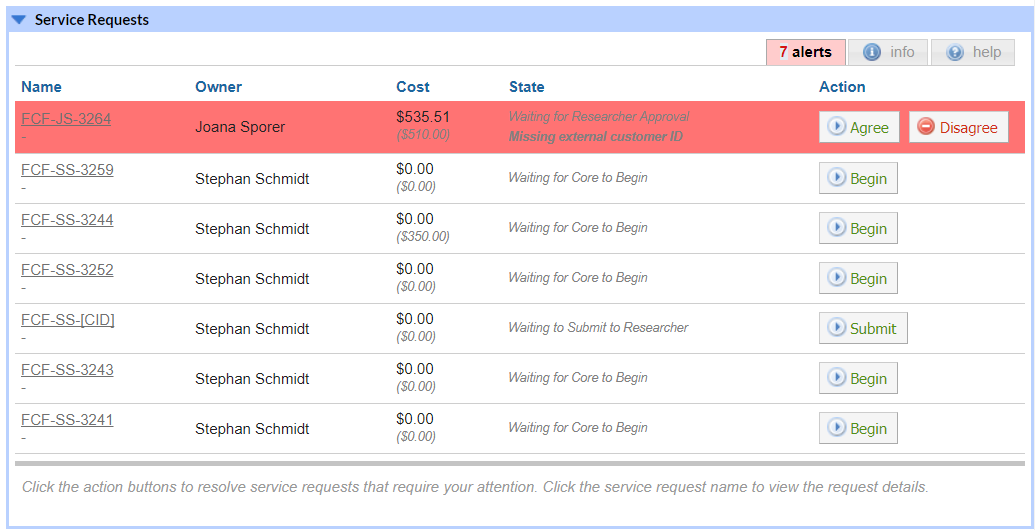Open request details for FCF-JS-3264
This screenshot has height=530, width=1035.
[x=66, y=119]
